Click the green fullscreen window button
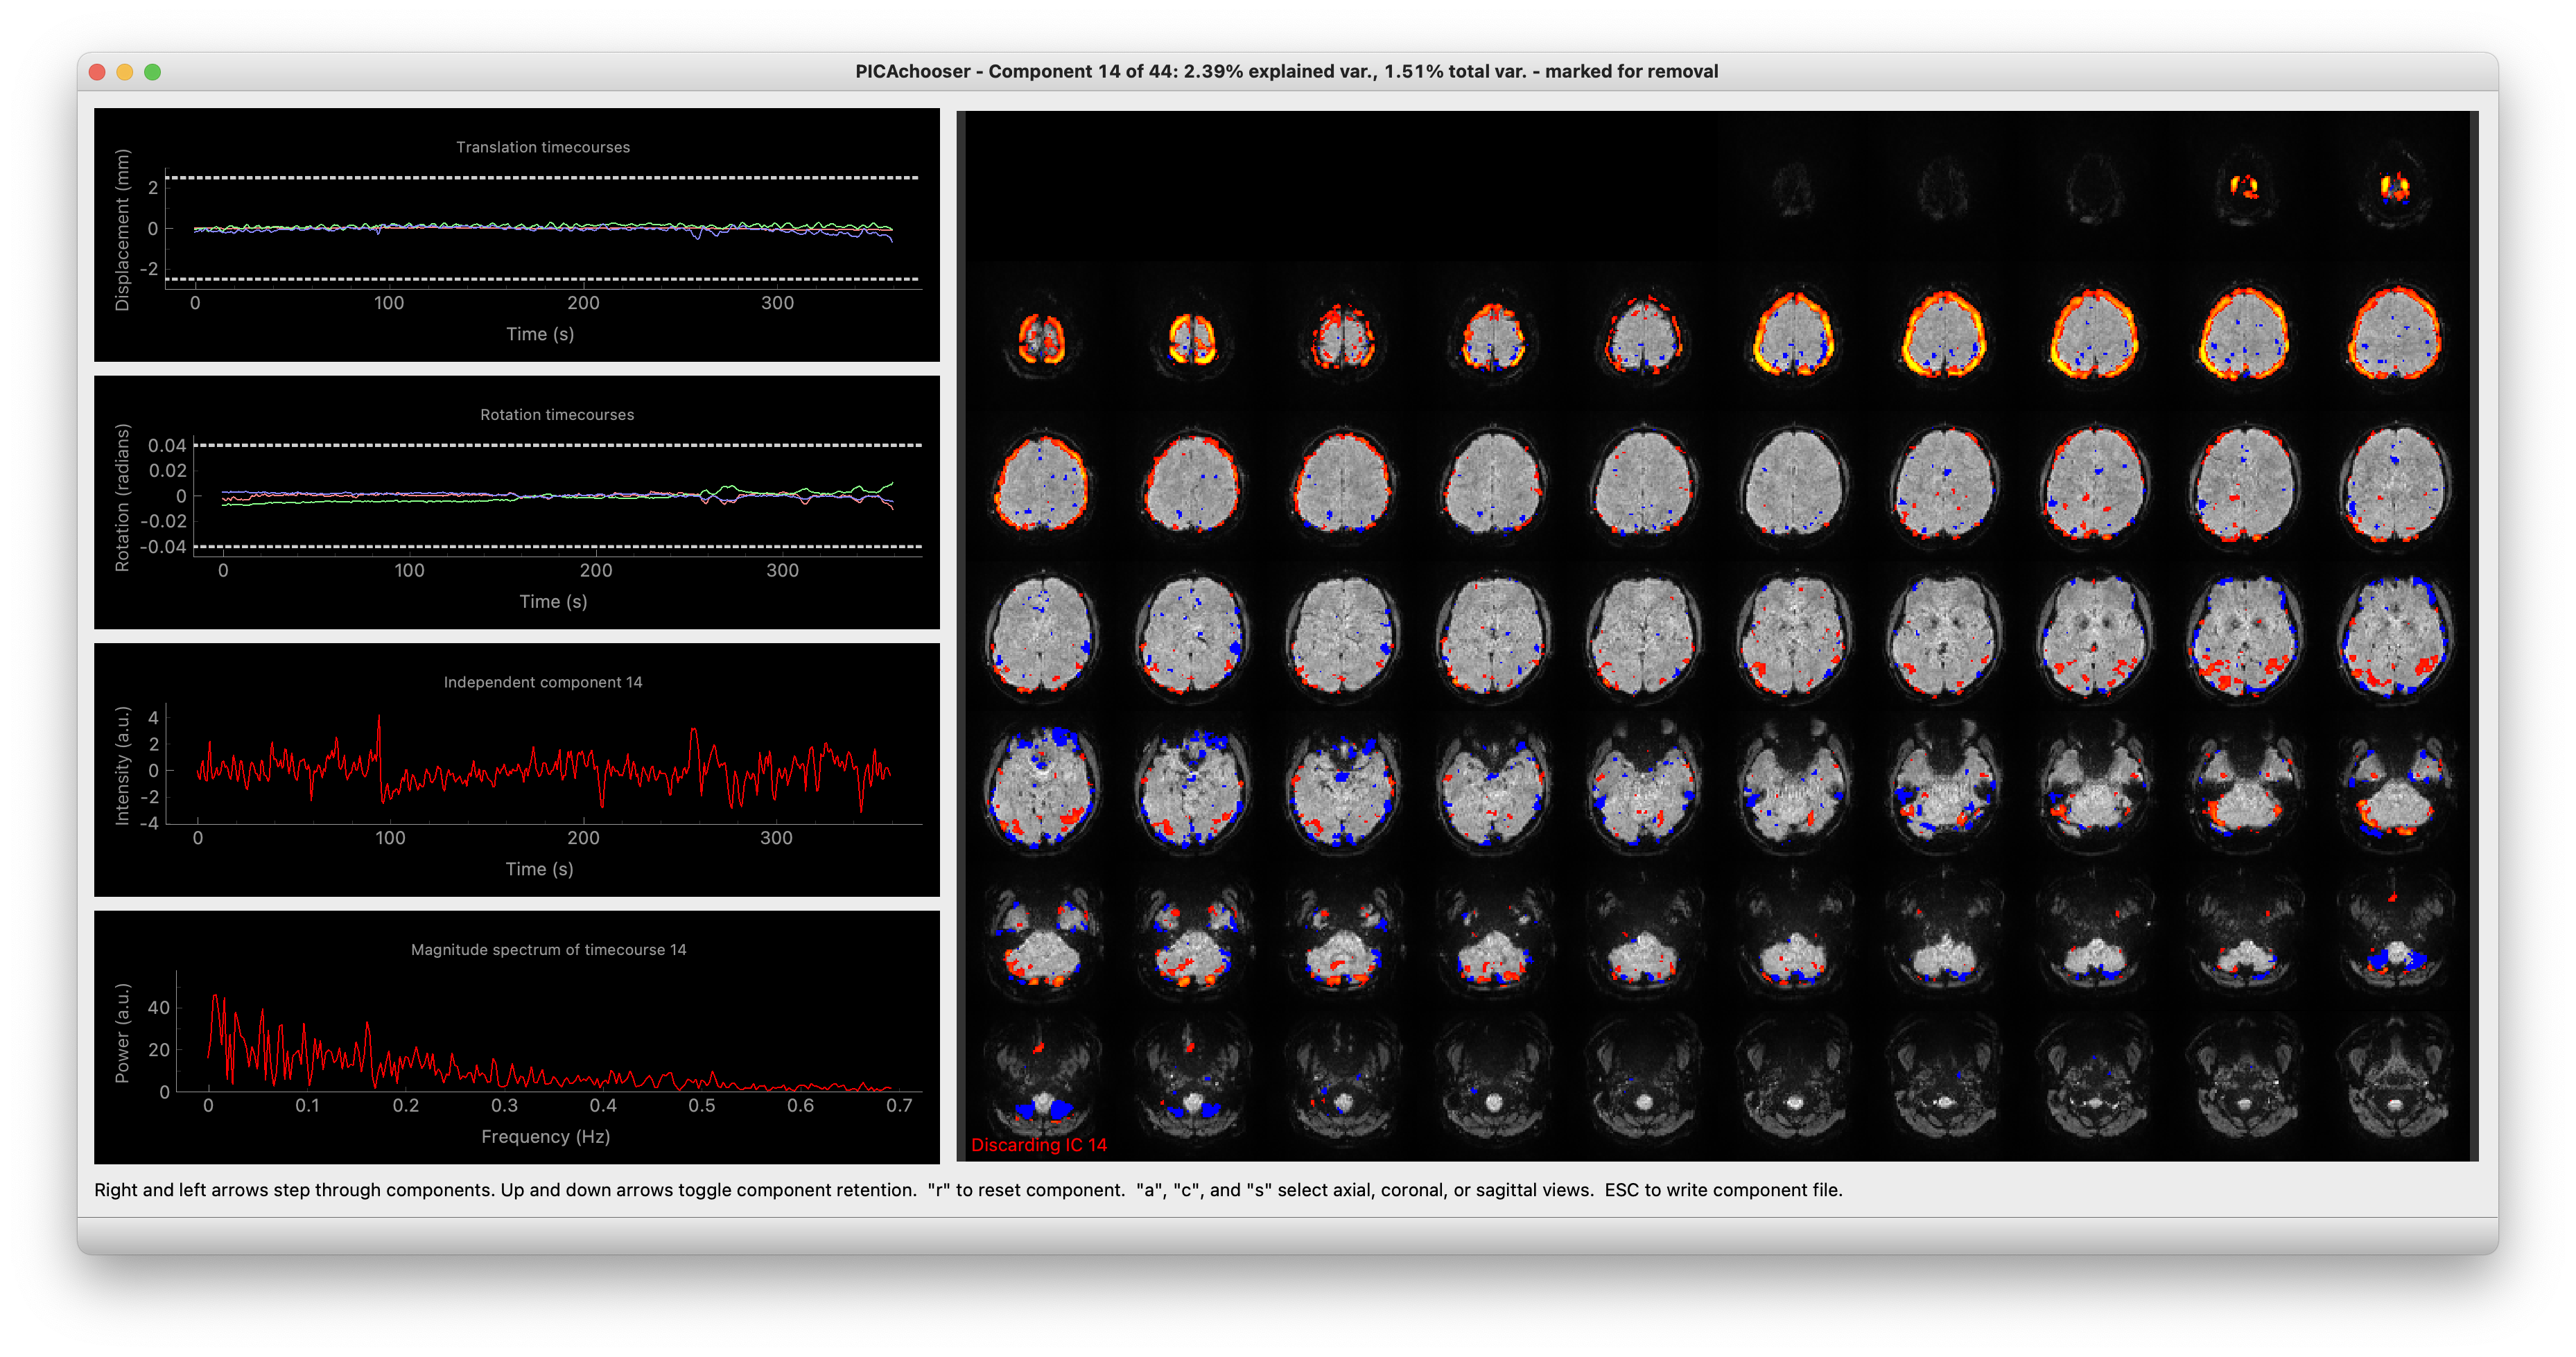The height and width of the screenshot is (1357, 2576). point(153,72)
